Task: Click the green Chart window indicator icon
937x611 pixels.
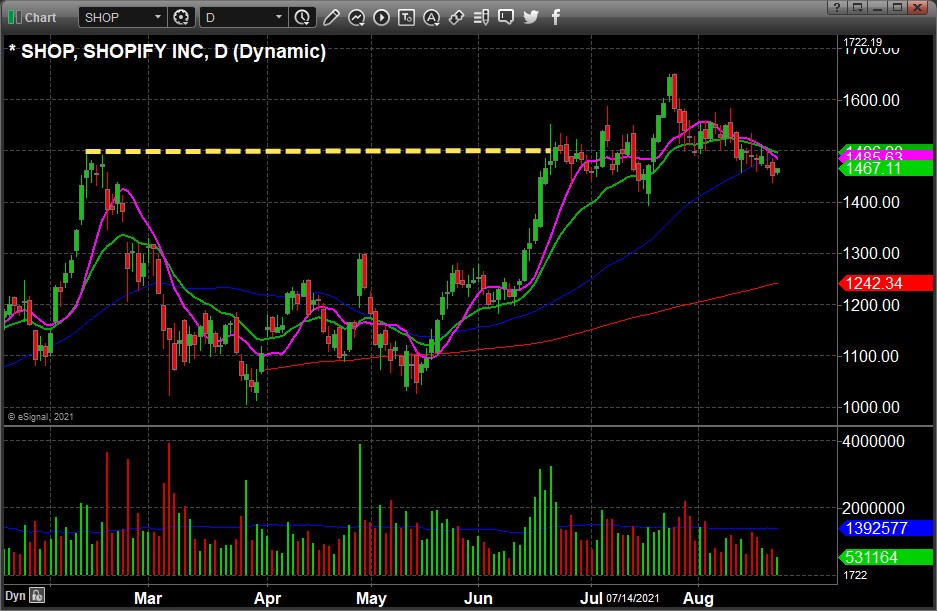Action: coord(14,17)
